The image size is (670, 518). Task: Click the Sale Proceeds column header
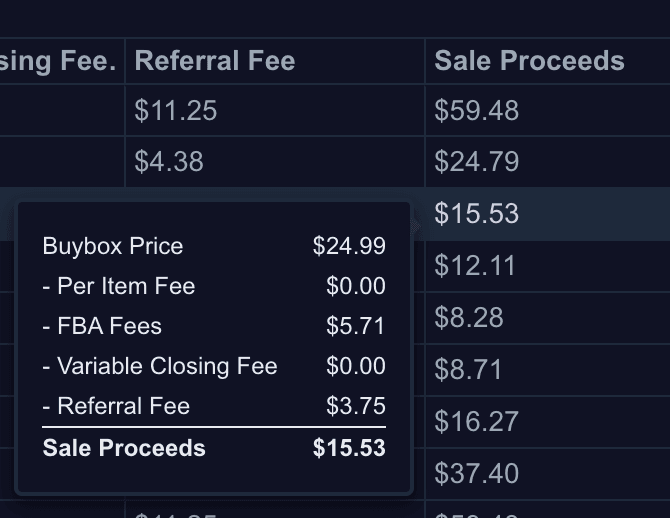pos(529,61)
